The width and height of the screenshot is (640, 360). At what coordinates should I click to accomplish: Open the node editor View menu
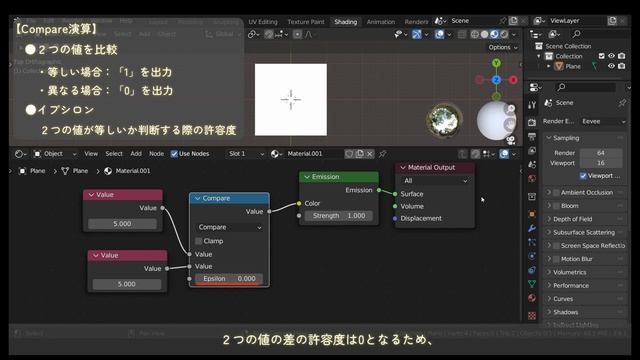point(91,154)
